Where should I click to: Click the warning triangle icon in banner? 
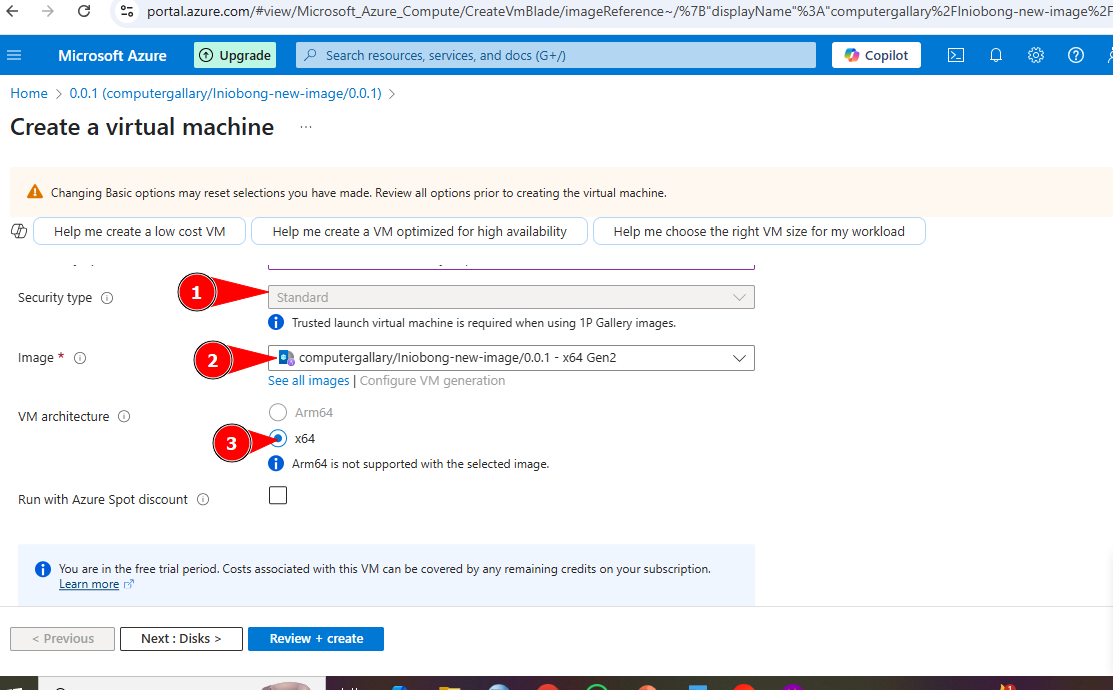[34, 192]
